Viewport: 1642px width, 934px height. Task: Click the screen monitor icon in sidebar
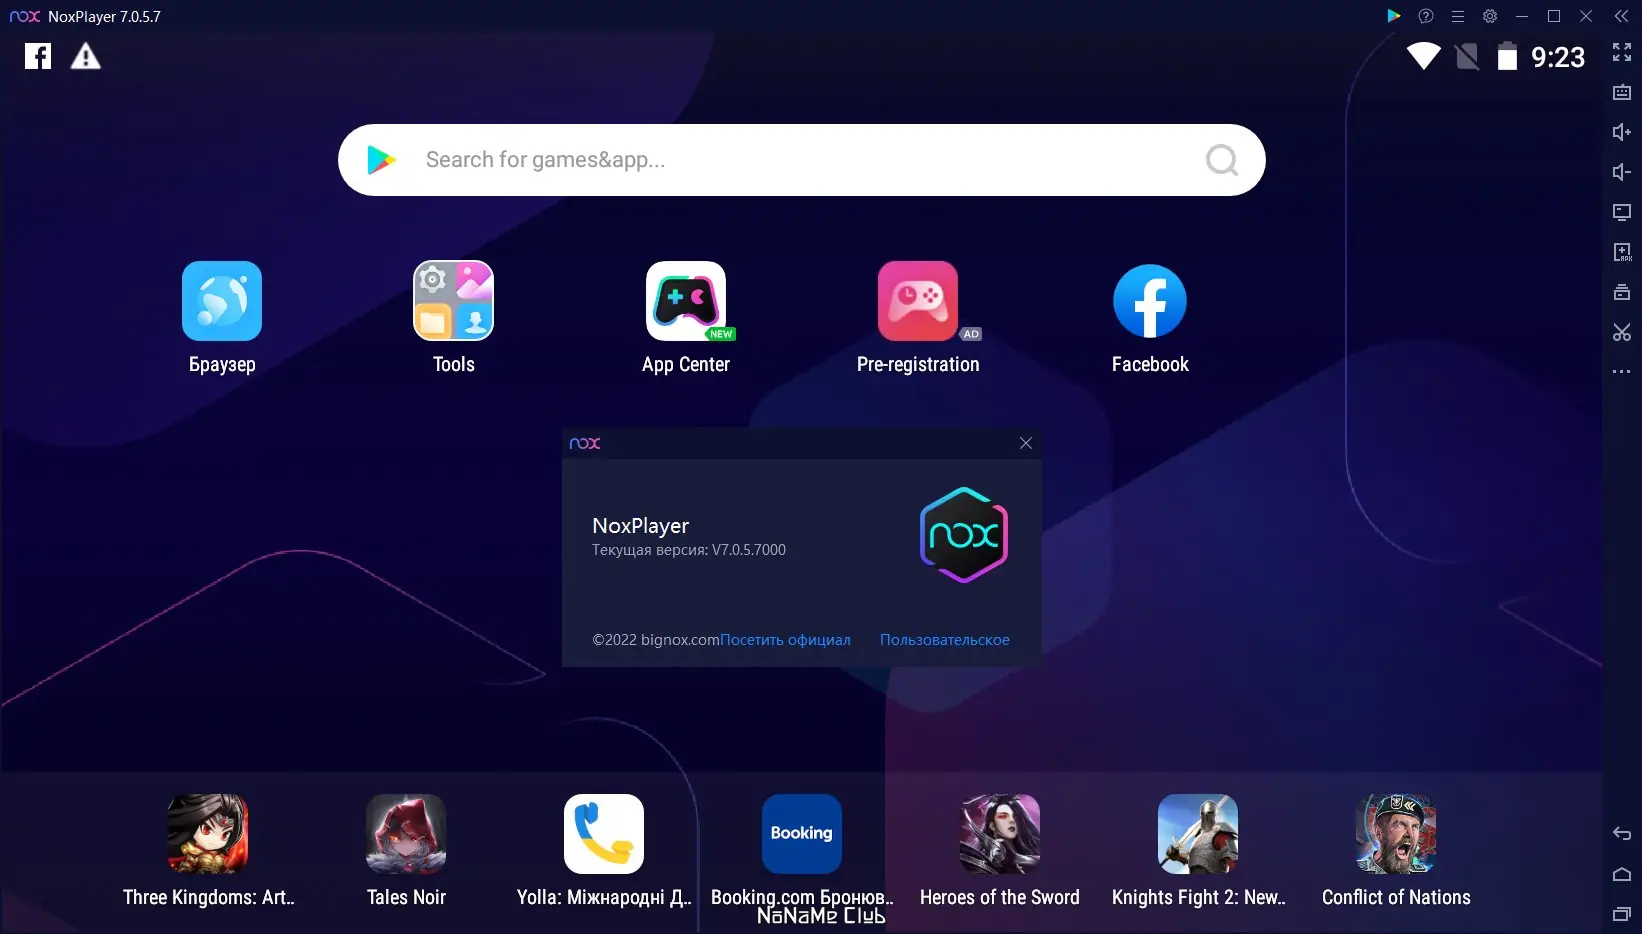[x=1622, y=212]
